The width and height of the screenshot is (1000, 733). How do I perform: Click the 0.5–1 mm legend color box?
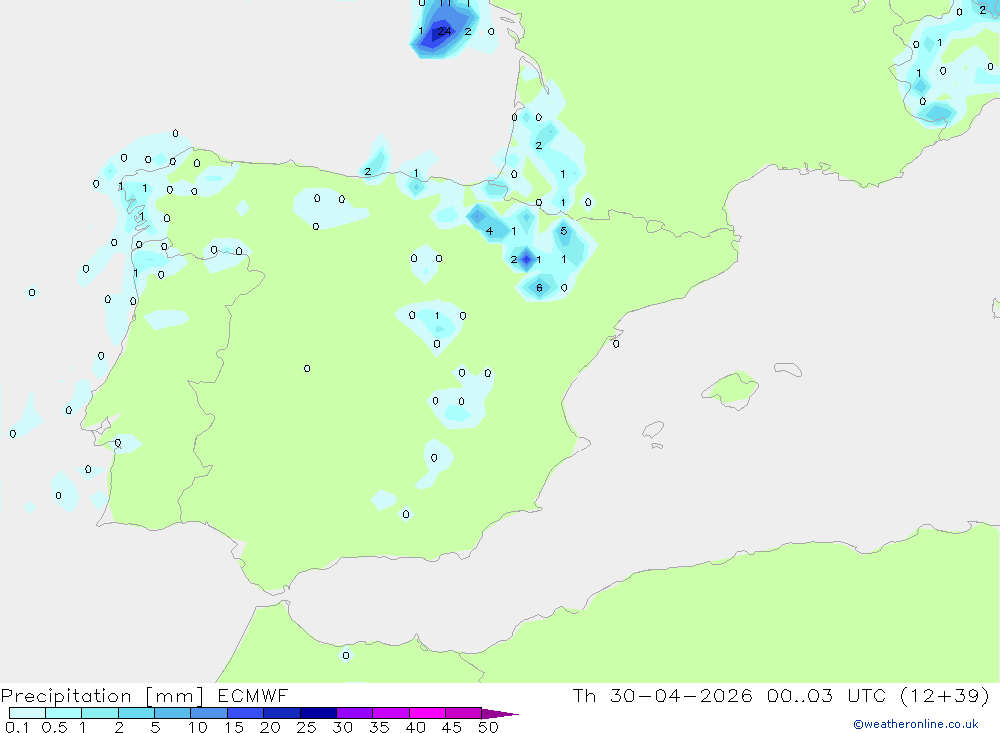63,713
